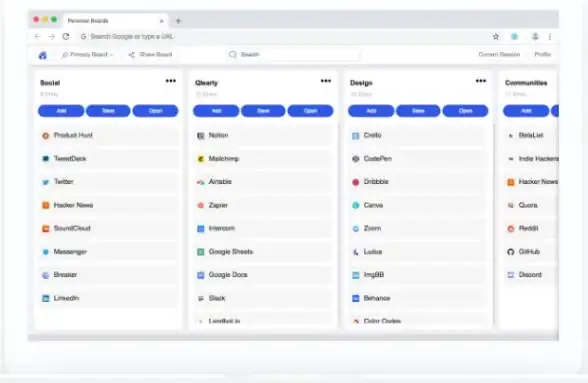
Task: Click the Quora icon
Action: [510, 206]
